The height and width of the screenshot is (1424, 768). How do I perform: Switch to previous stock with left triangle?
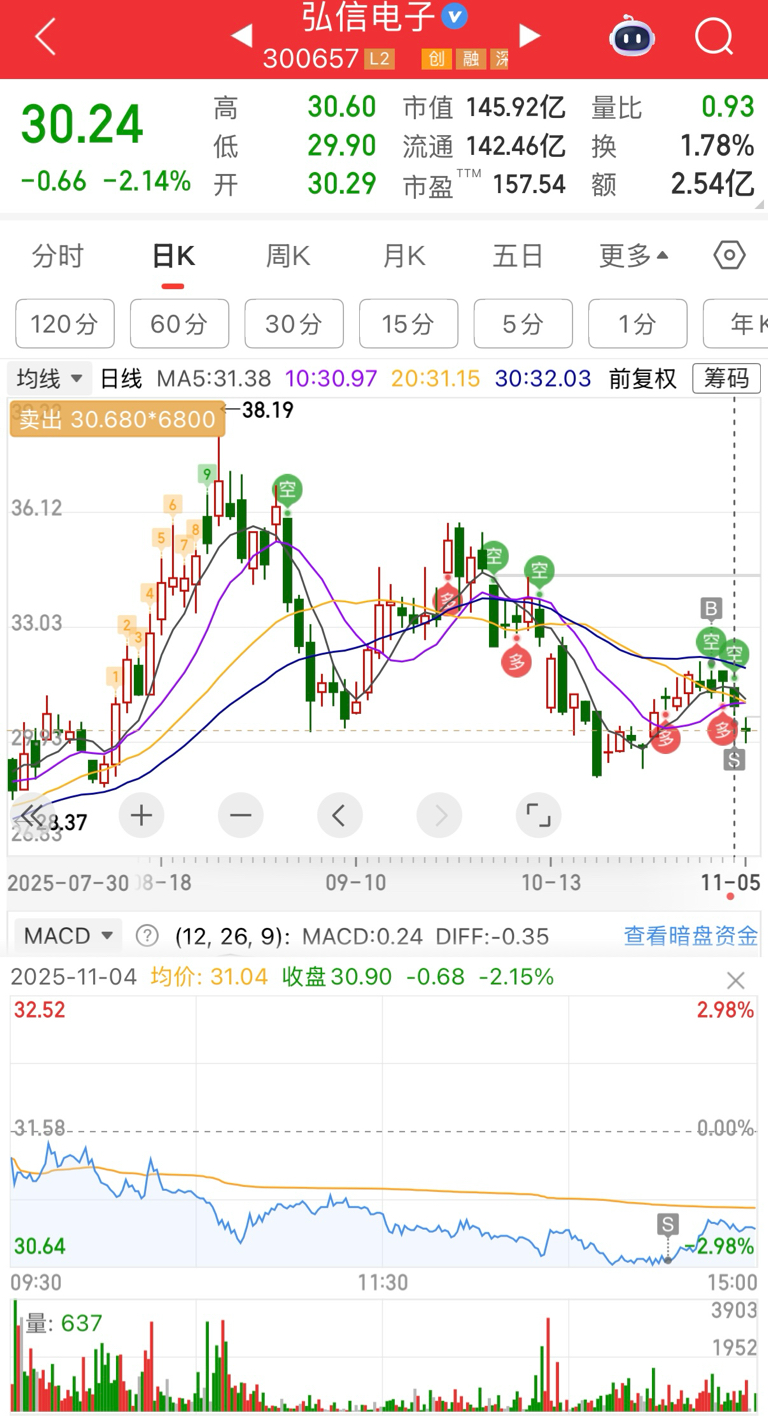(x=241, y=37)
